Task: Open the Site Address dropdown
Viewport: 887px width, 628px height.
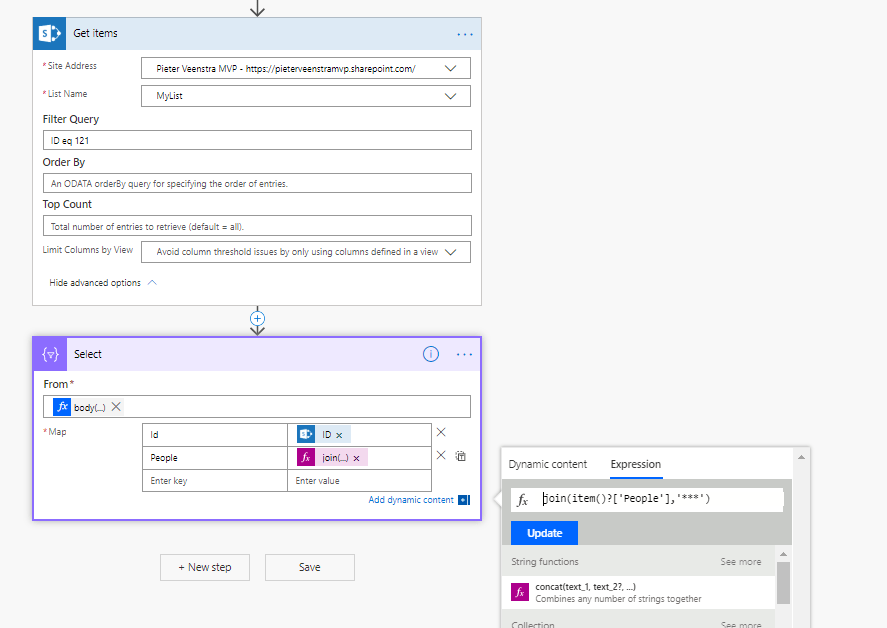Action: pos(450,68)
